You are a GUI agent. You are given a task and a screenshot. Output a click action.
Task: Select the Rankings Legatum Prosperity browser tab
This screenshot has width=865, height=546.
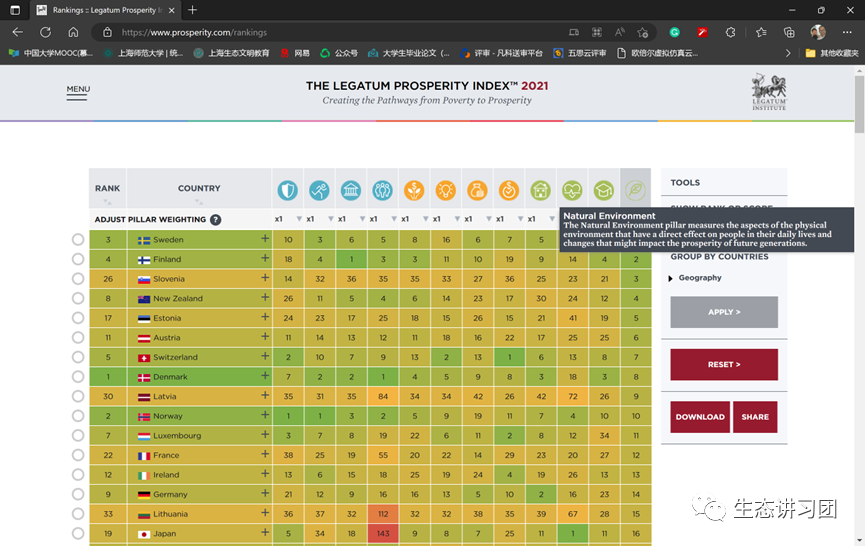(106, 10)
